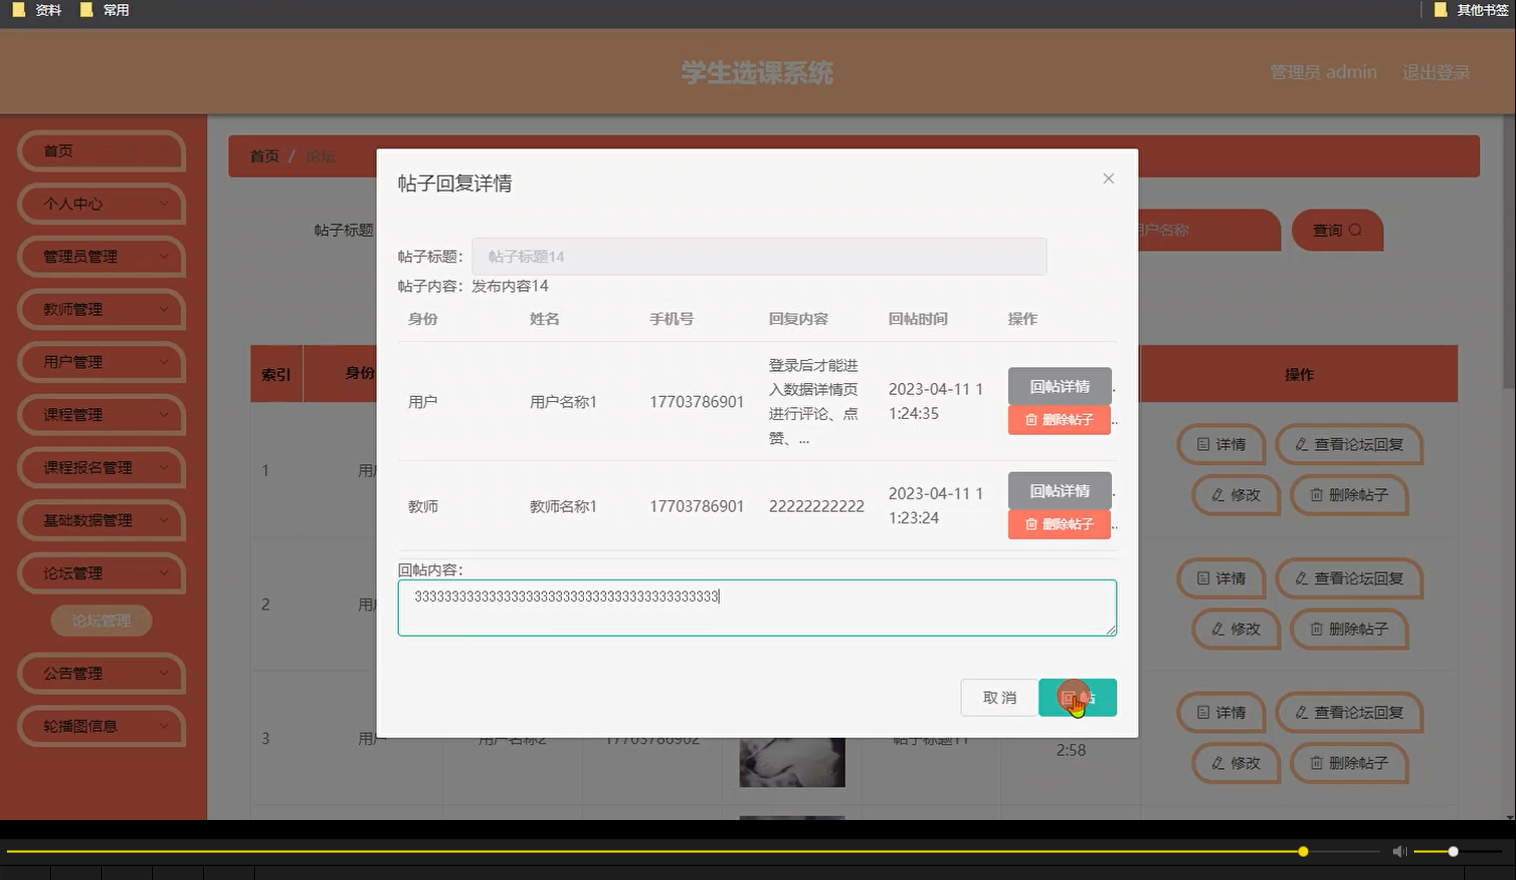
Task: Click the 回帖内容 text input area
Action: (x=757, y=607)
